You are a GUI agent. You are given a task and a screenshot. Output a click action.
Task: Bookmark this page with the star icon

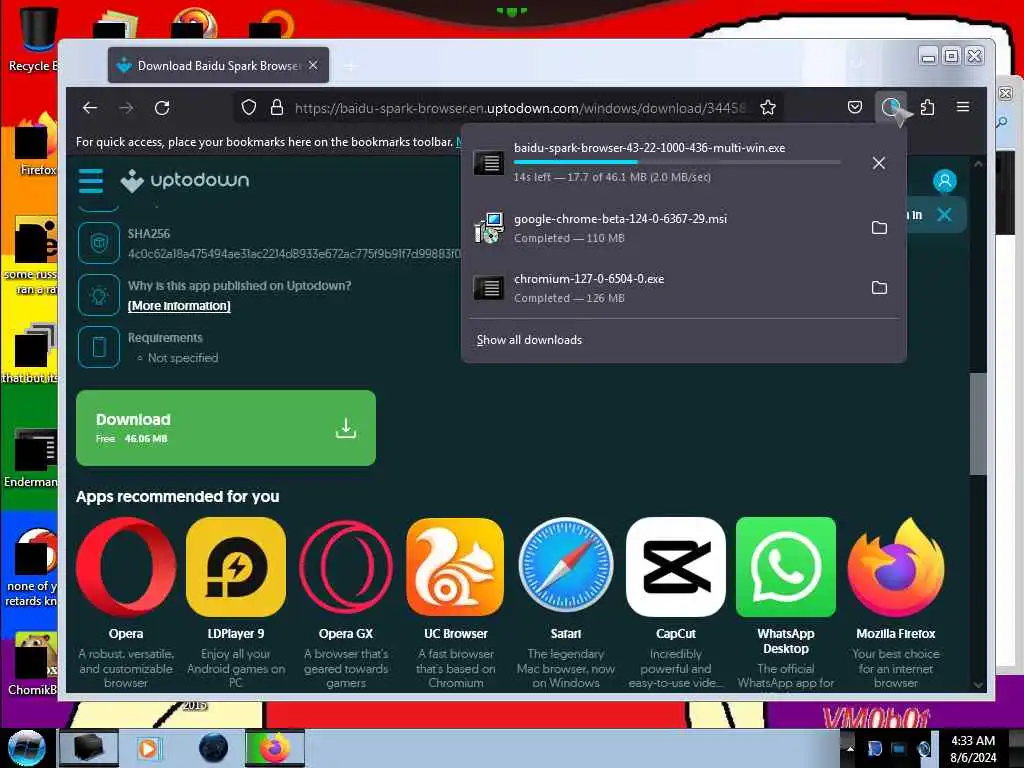[x=768, y=108]
